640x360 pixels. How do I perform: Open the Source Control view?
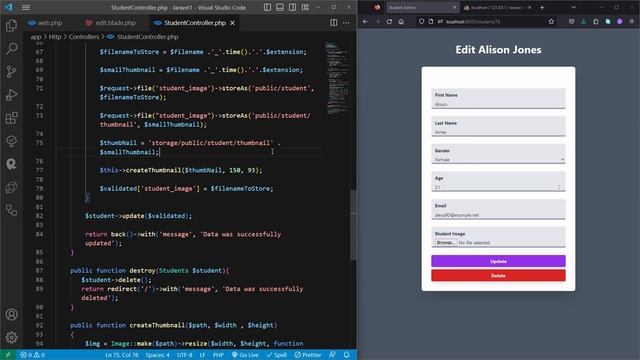coord(11,72)
